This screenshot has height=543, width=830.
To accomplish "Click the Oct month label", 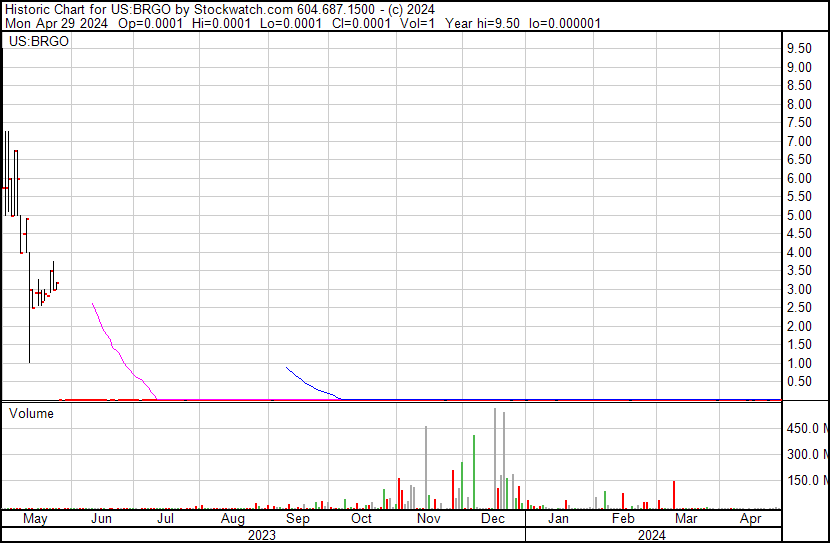I will click(x=362, y=519).
